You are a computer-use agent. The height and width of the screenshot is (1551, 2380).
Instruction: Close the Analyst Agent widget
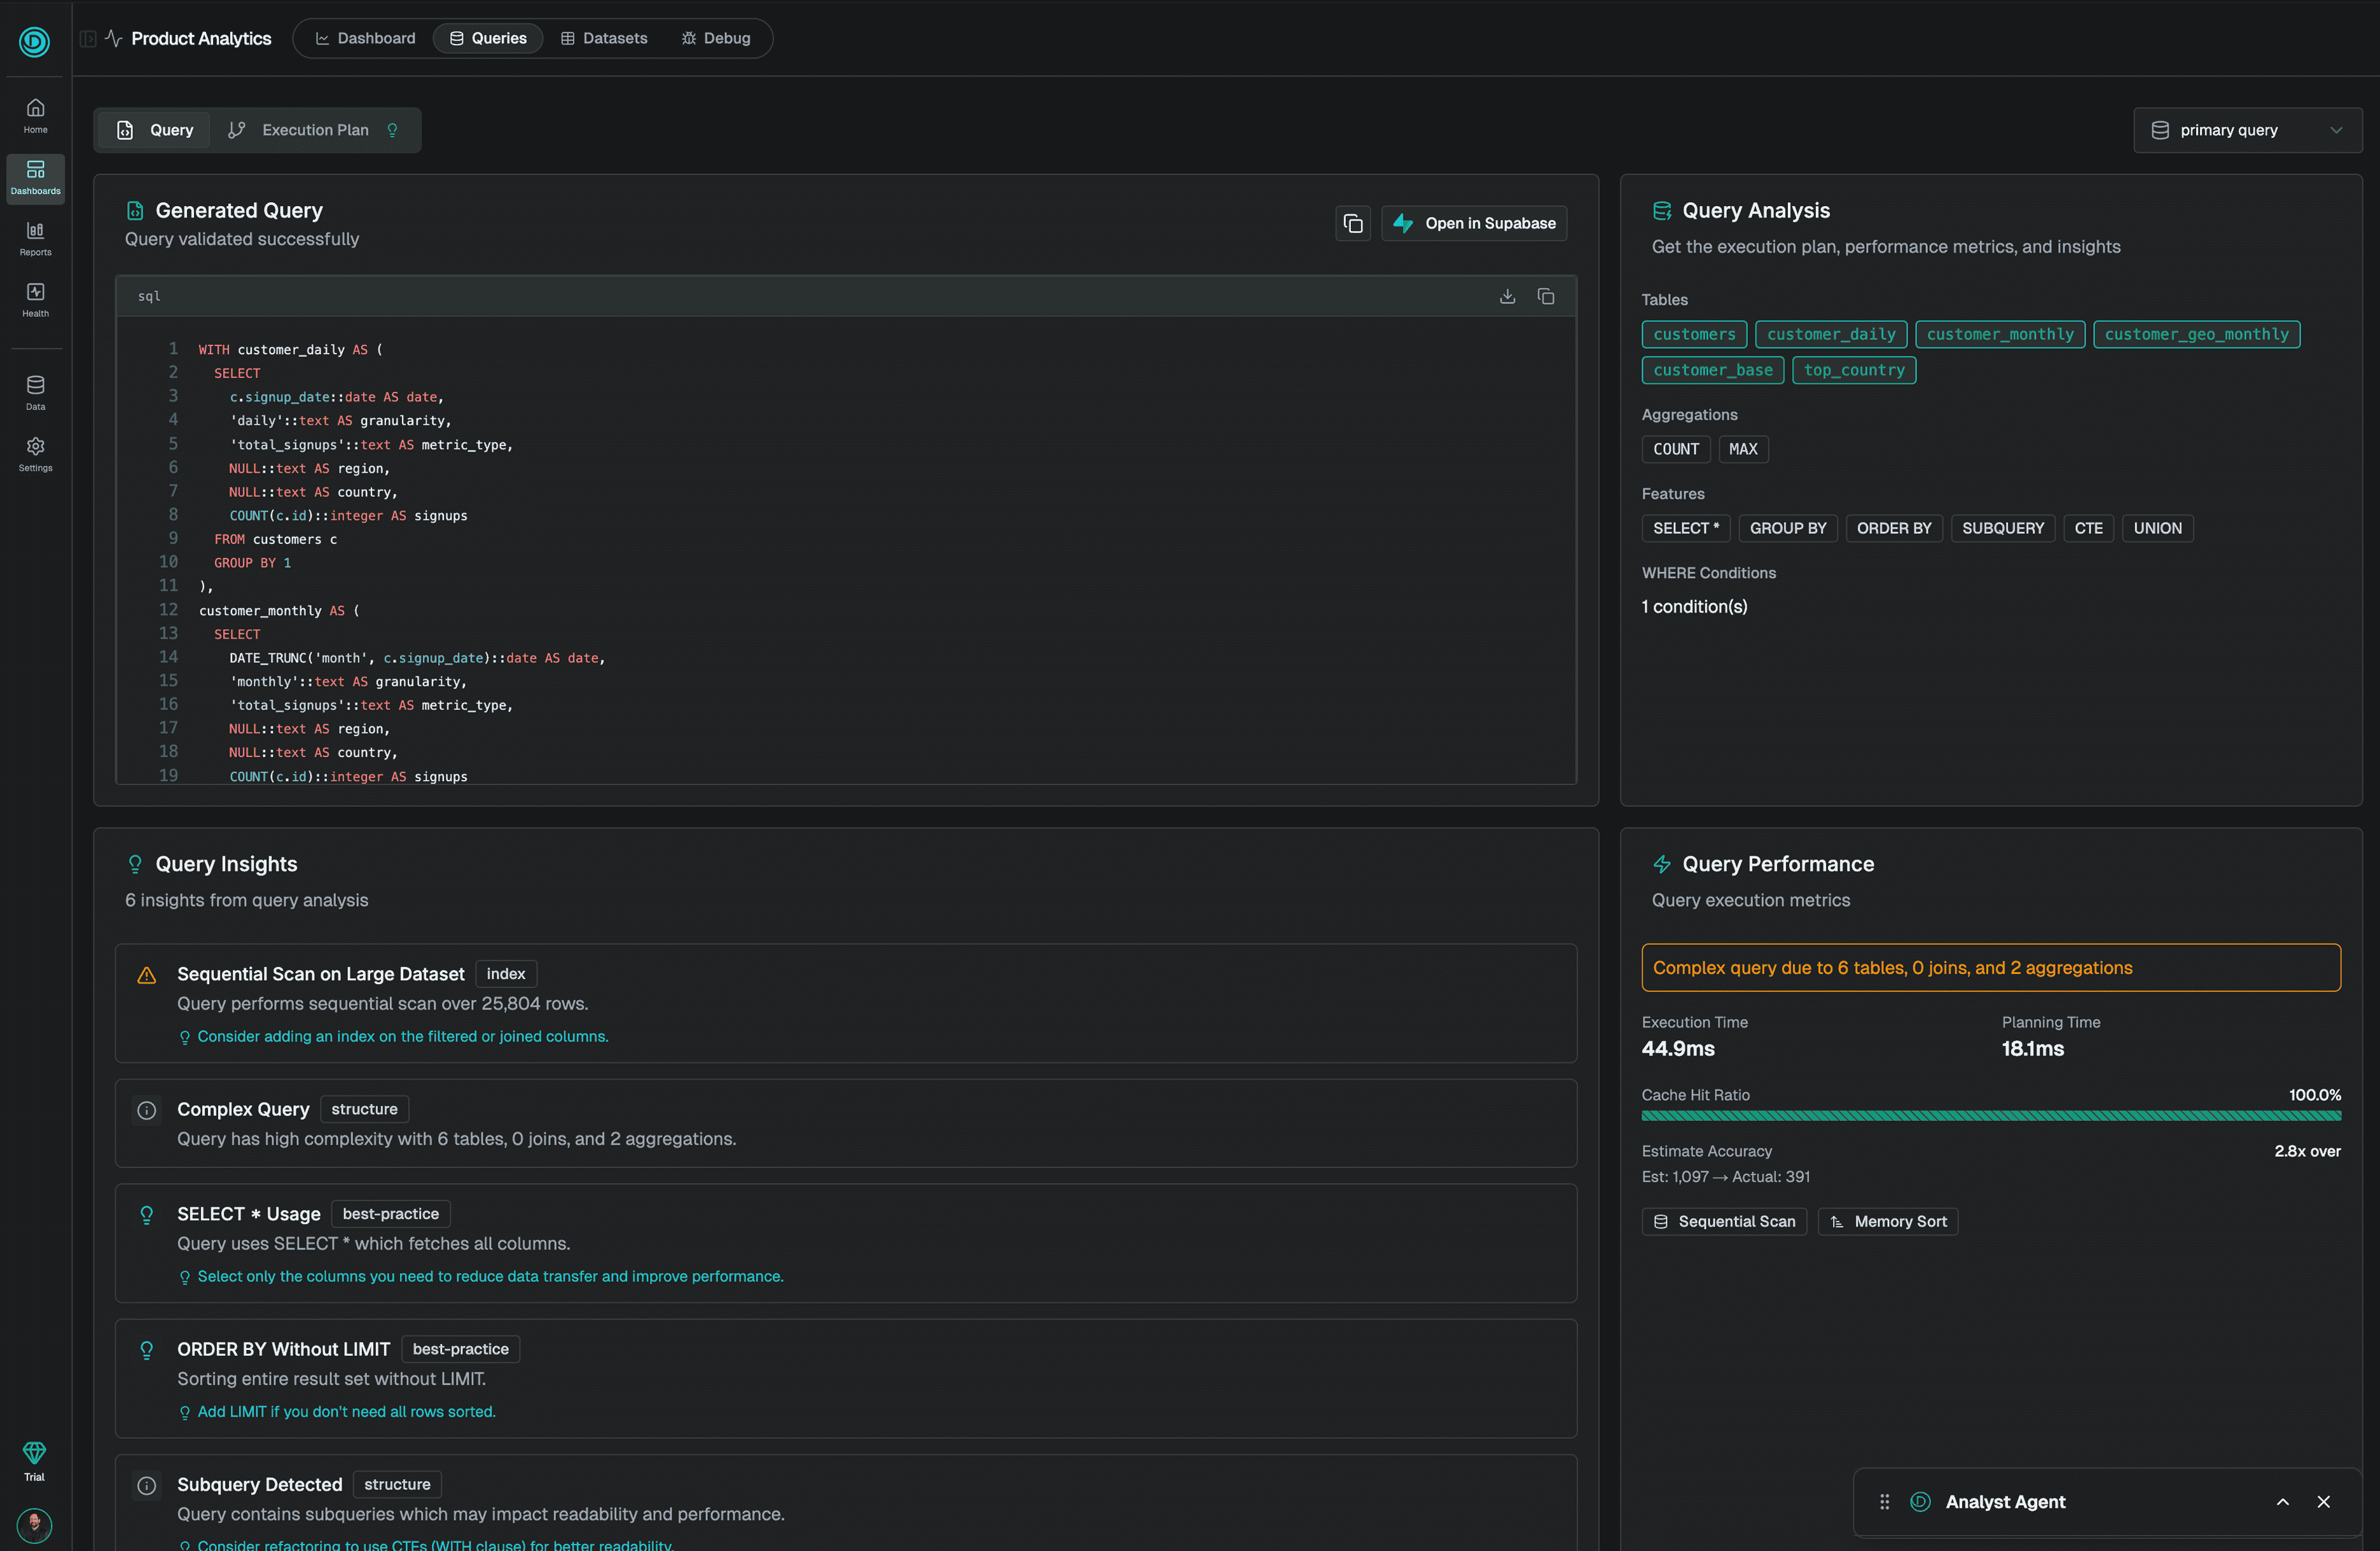click(x=2323, y=1501)
